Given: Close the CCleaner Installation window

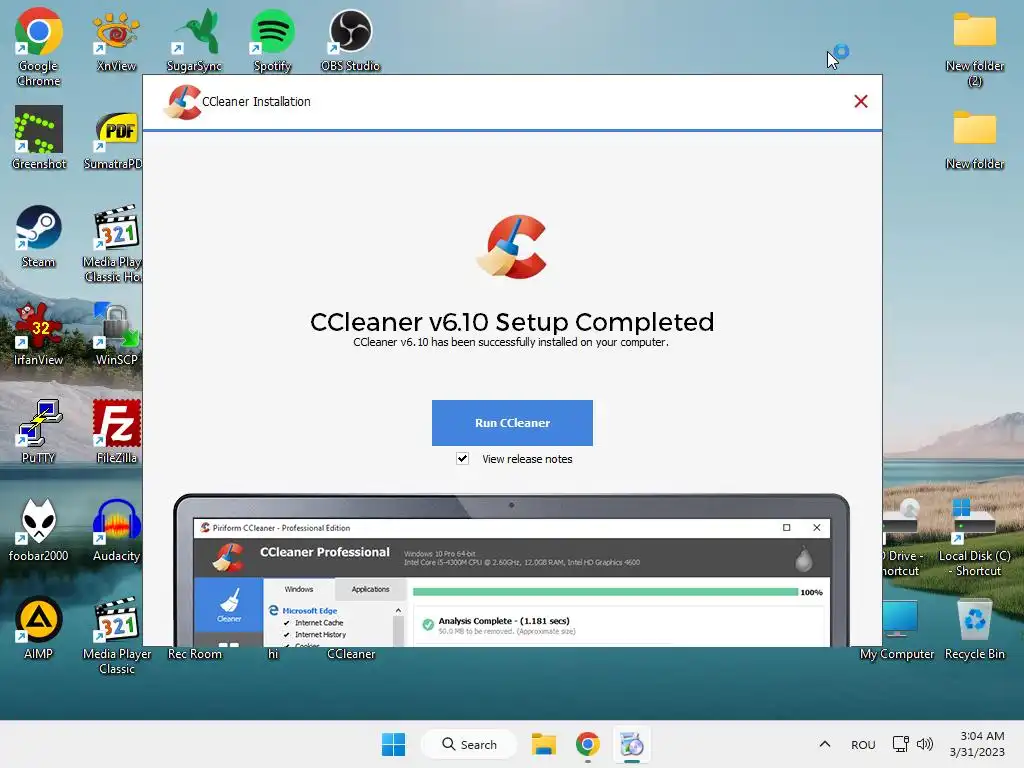Looking at the screenshot, I should (x=861, y=101).
